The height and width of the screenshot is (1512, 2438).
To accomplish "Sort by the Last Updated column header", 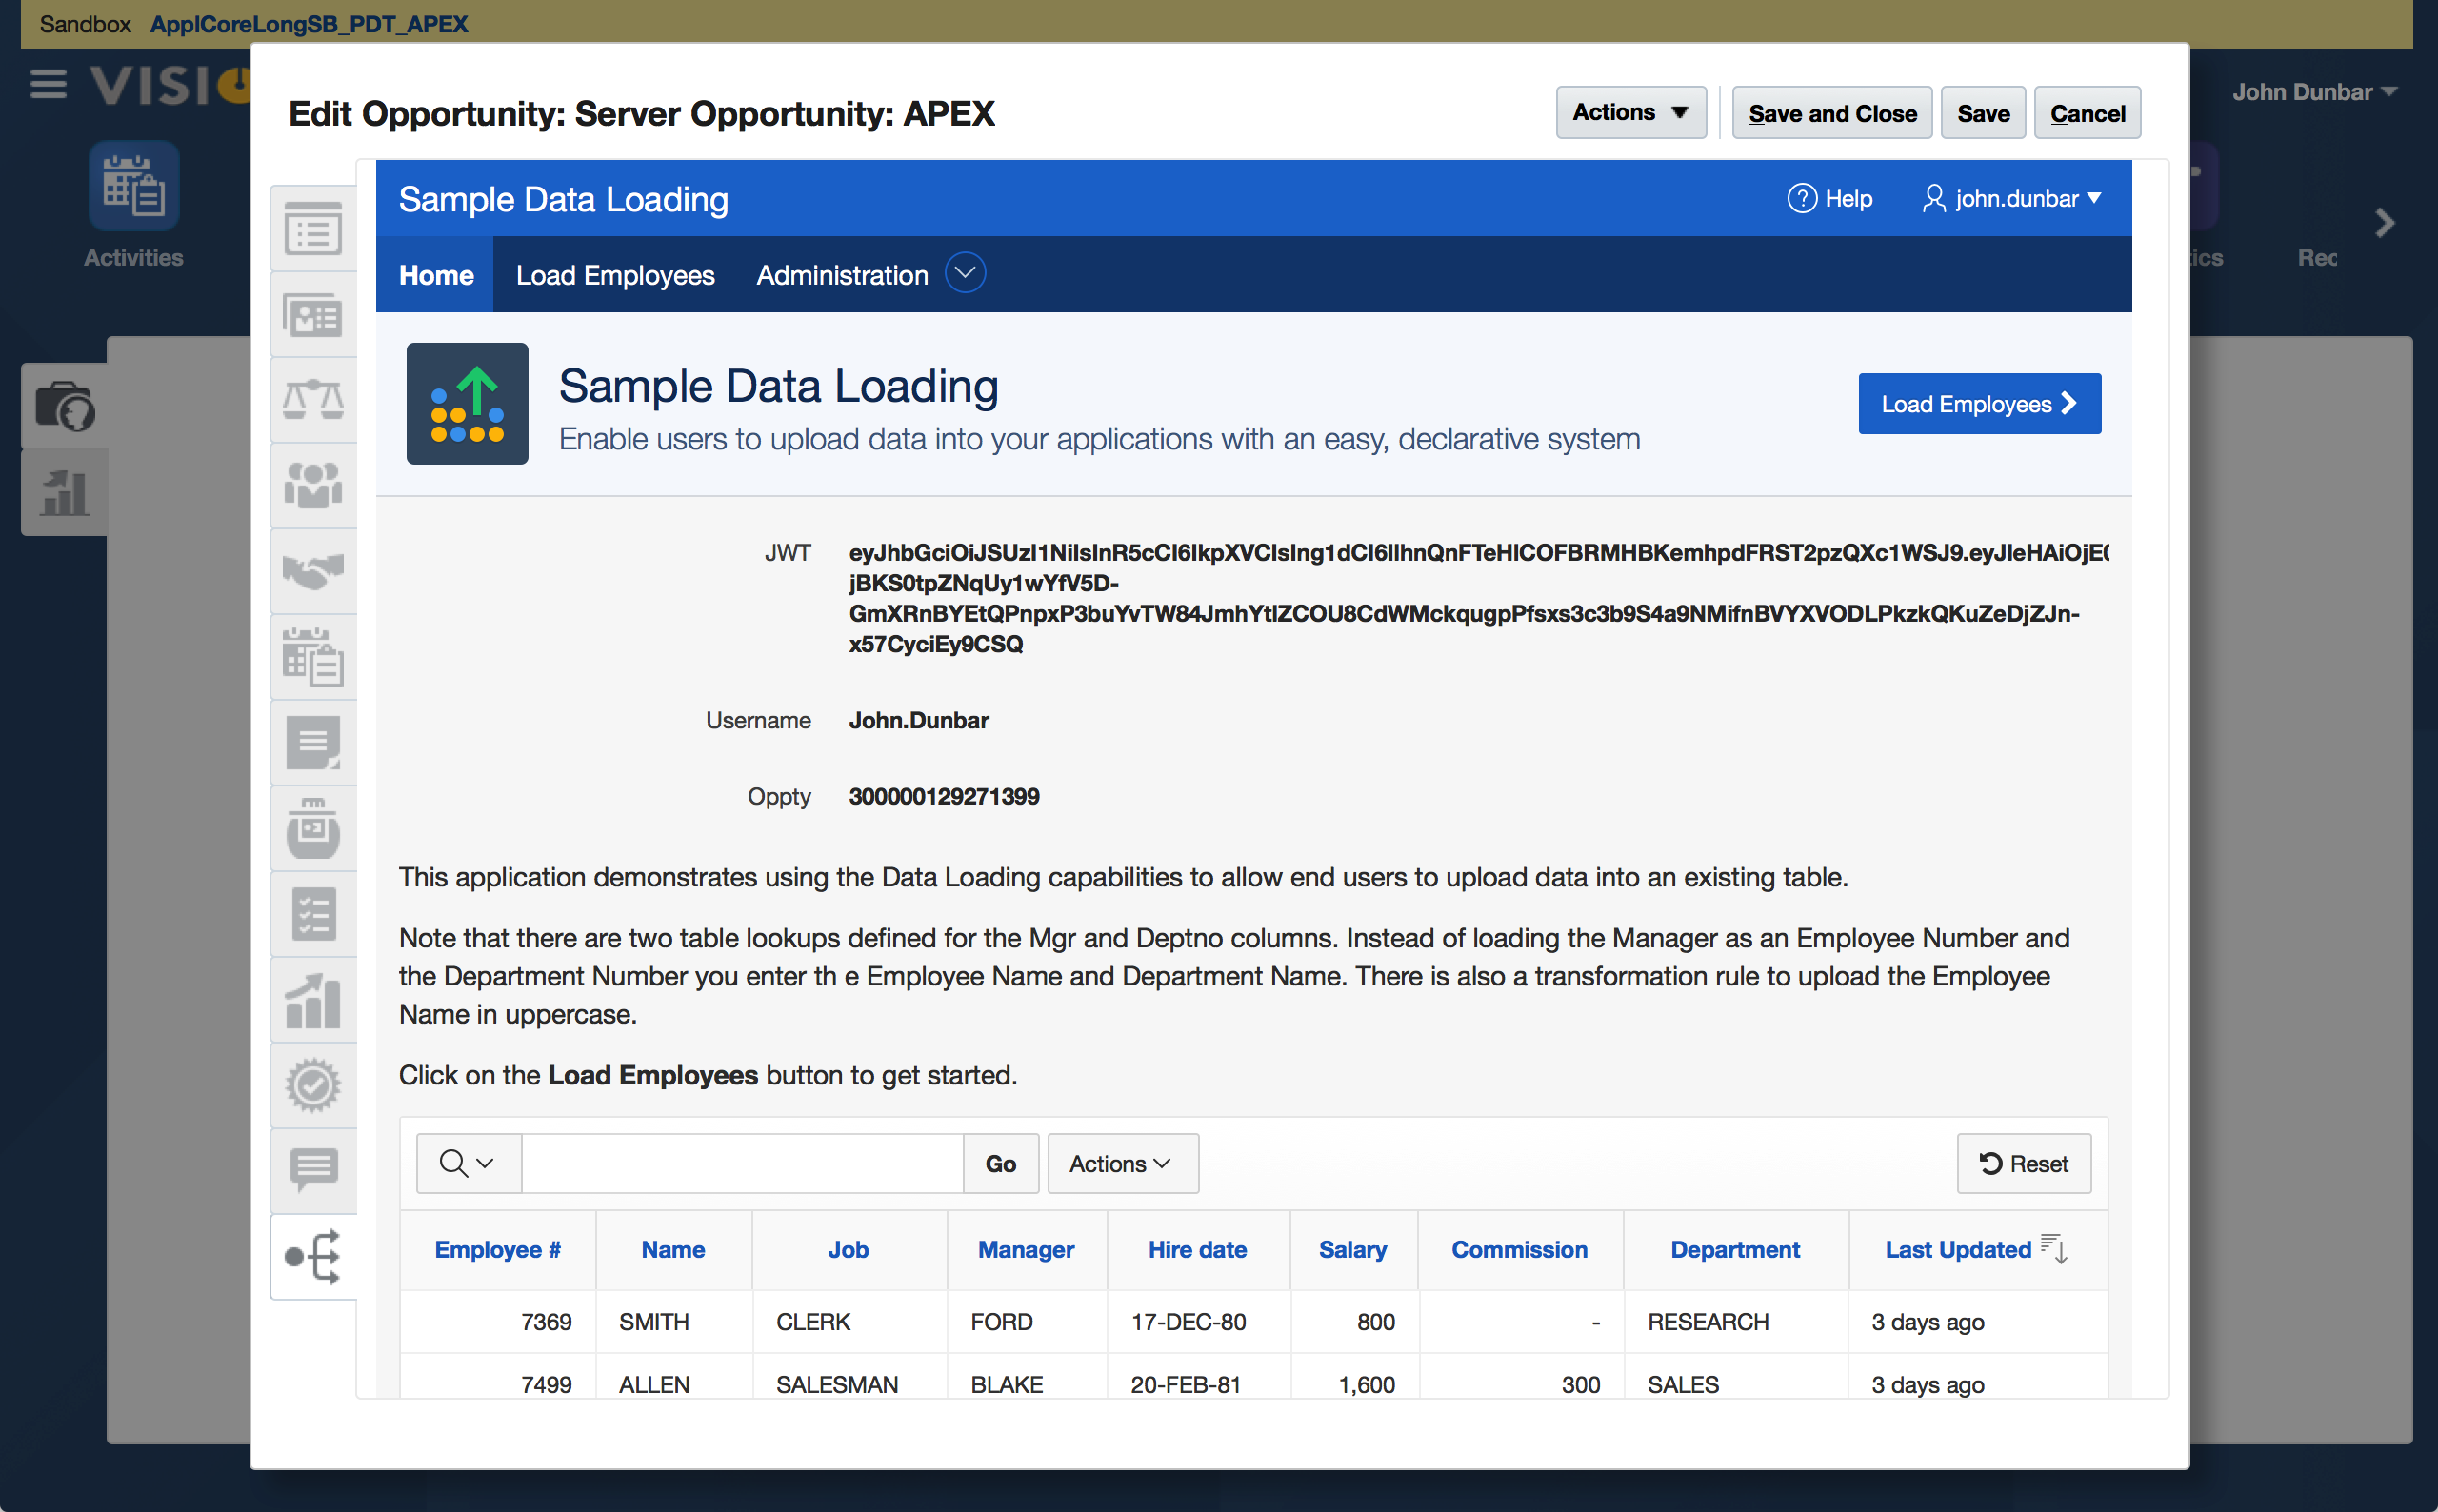I will click(x=1958, y=1249).
